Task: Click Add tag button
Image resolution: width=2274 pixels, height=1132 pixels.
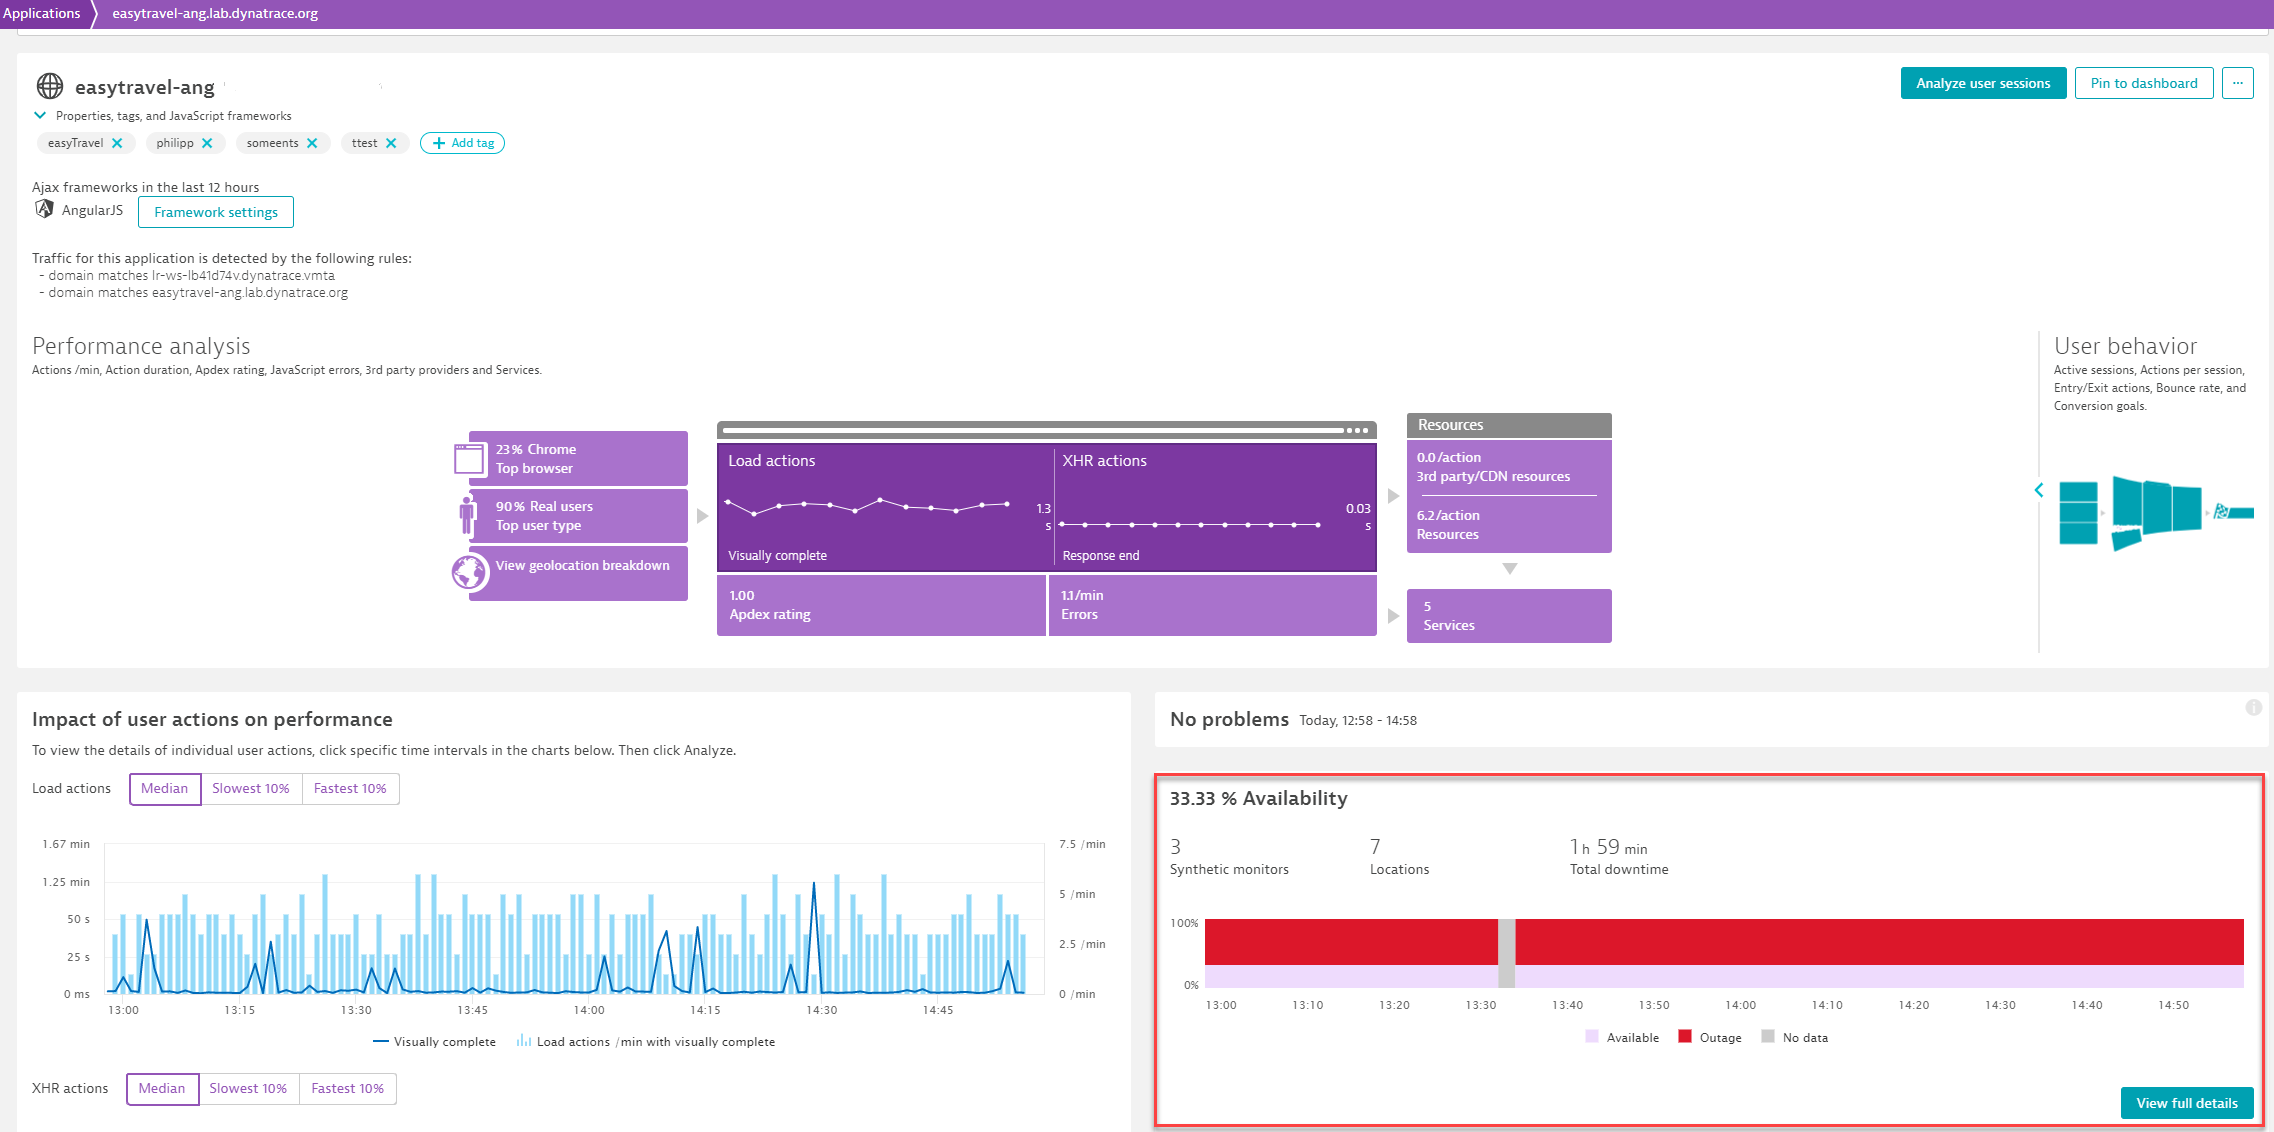Action: coord(462,143)
